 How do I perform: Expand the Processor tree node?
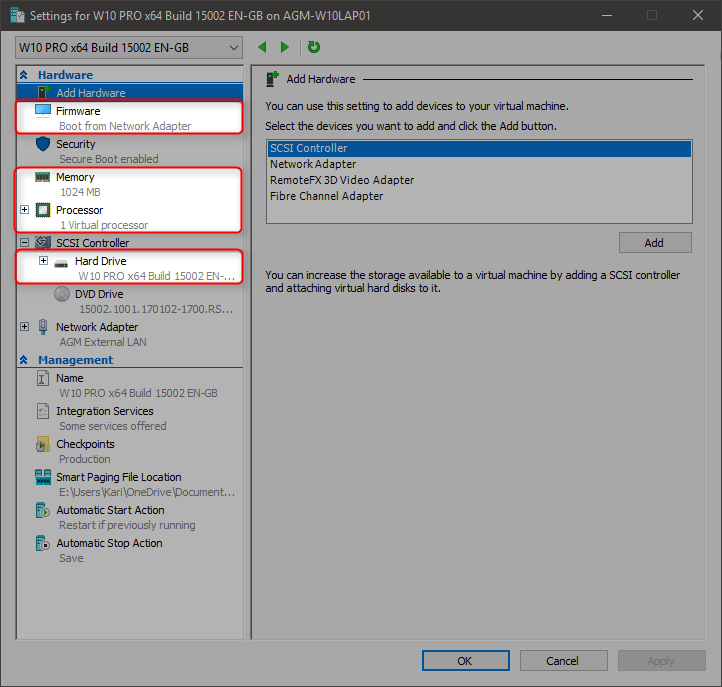(24, 210)
